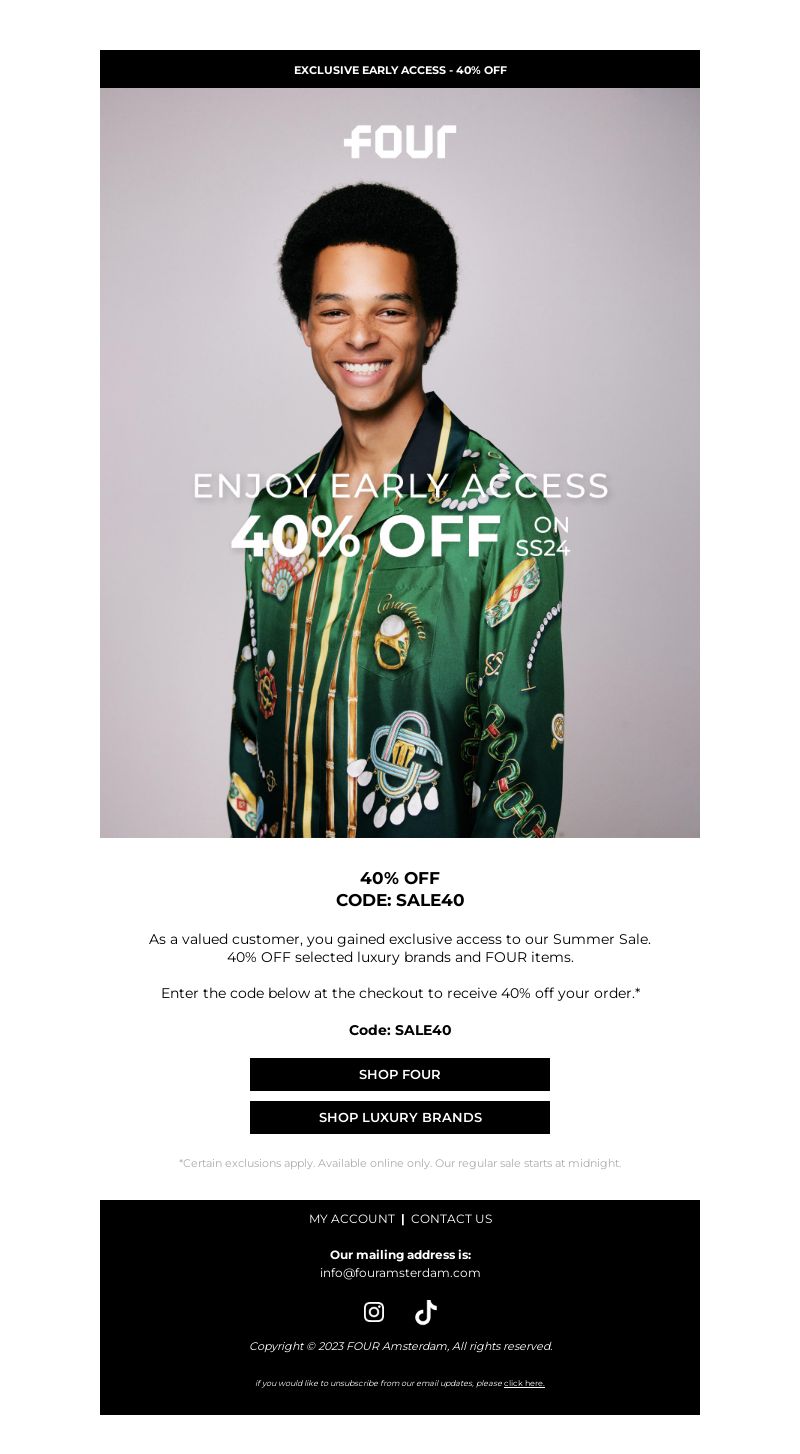
Task: Select the bold 'CODE: SALE40' heading
Action: click(400, 900)
